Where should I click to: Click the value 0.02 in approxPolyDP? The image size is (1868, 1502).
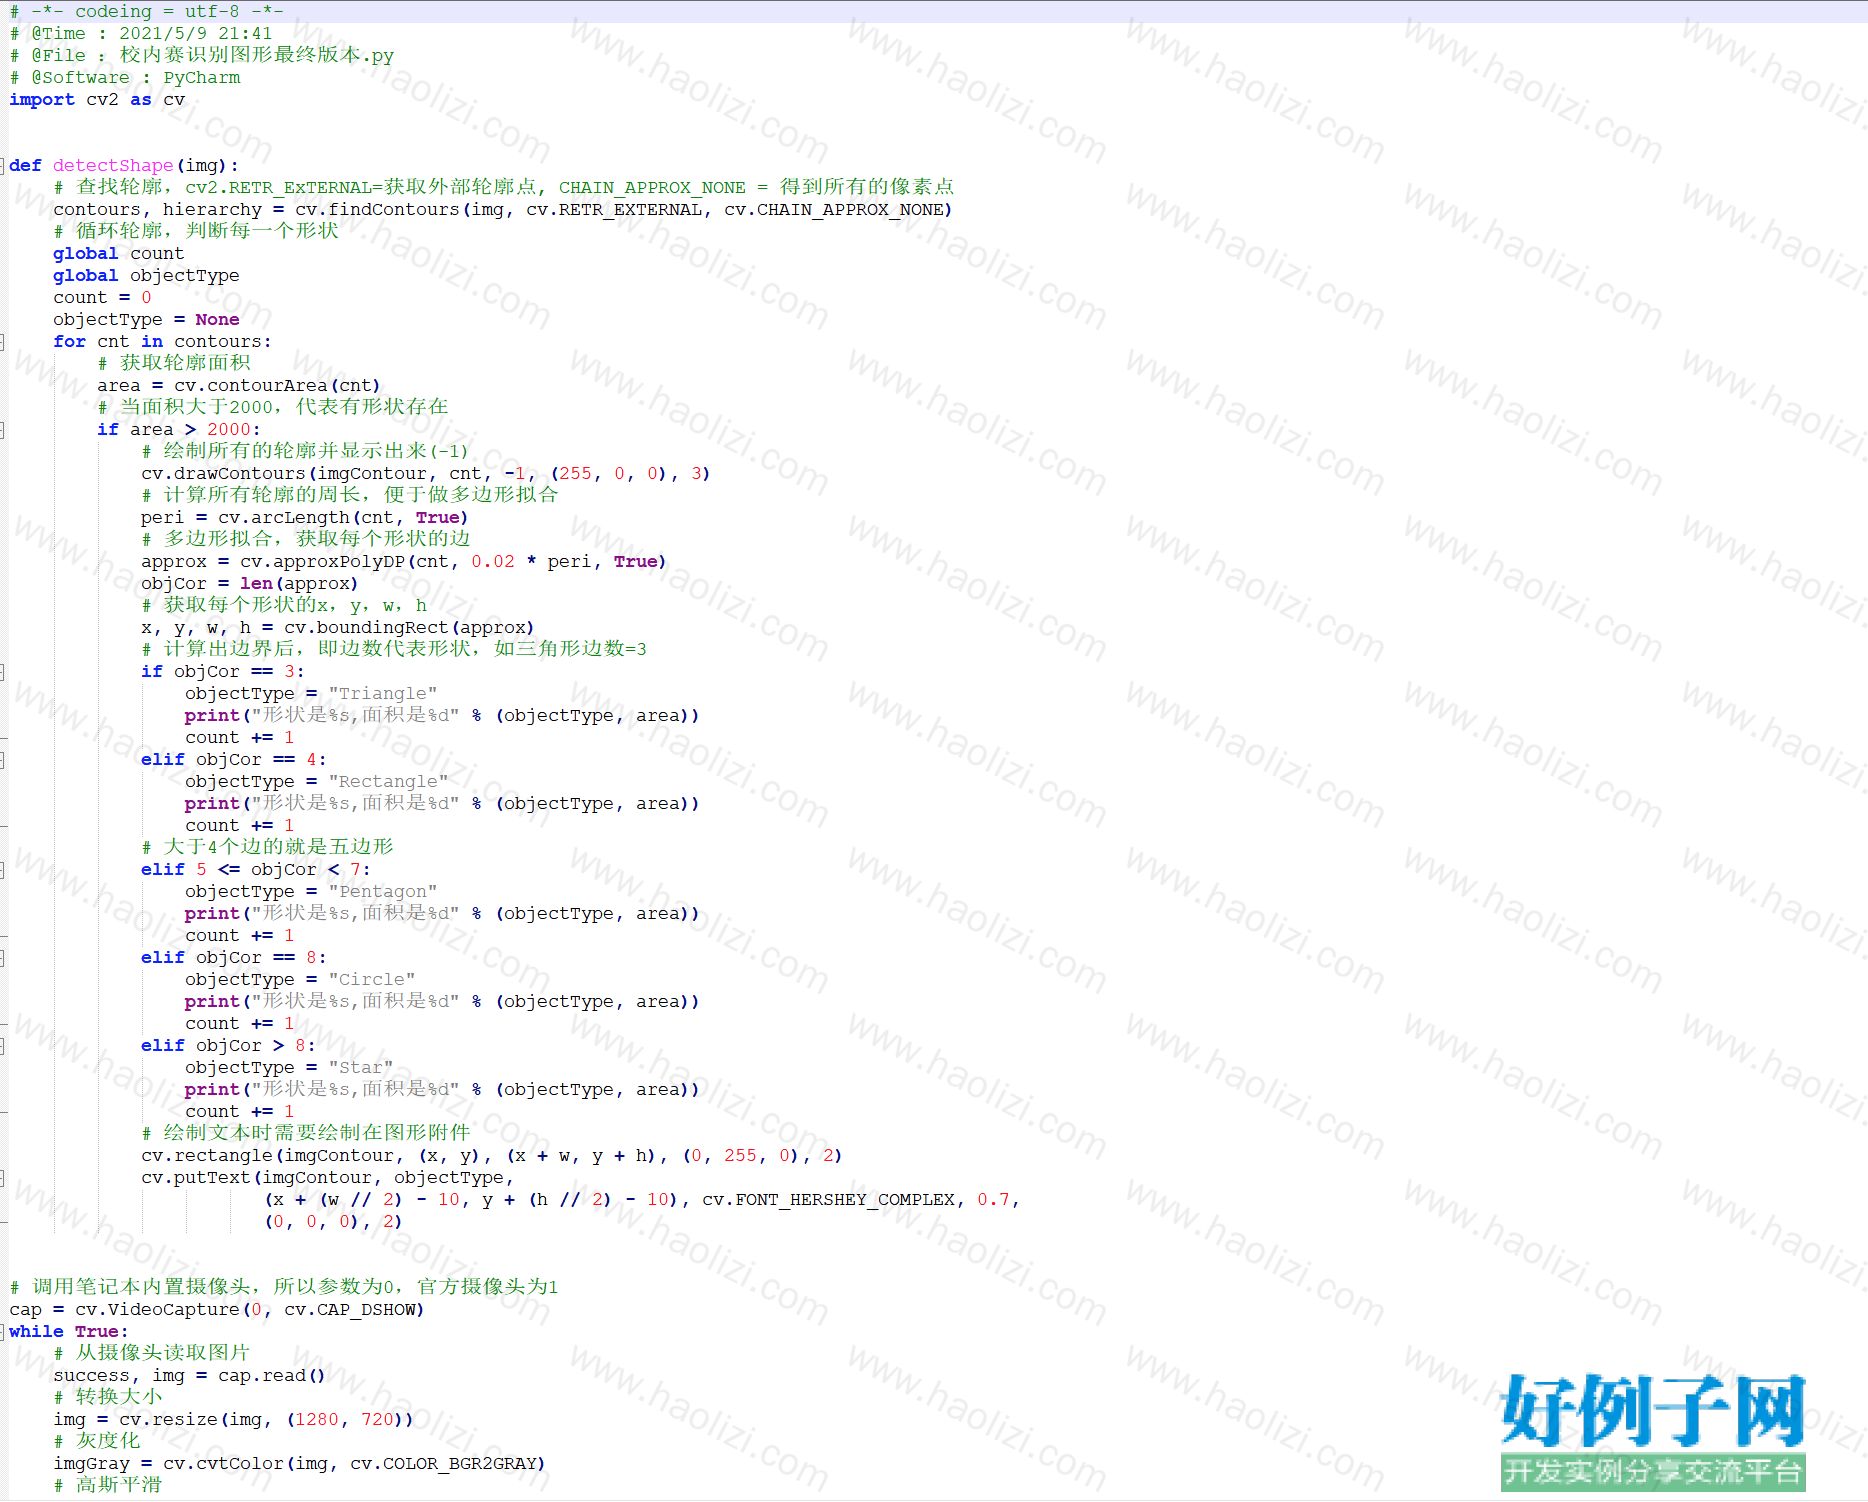(493, 562)
